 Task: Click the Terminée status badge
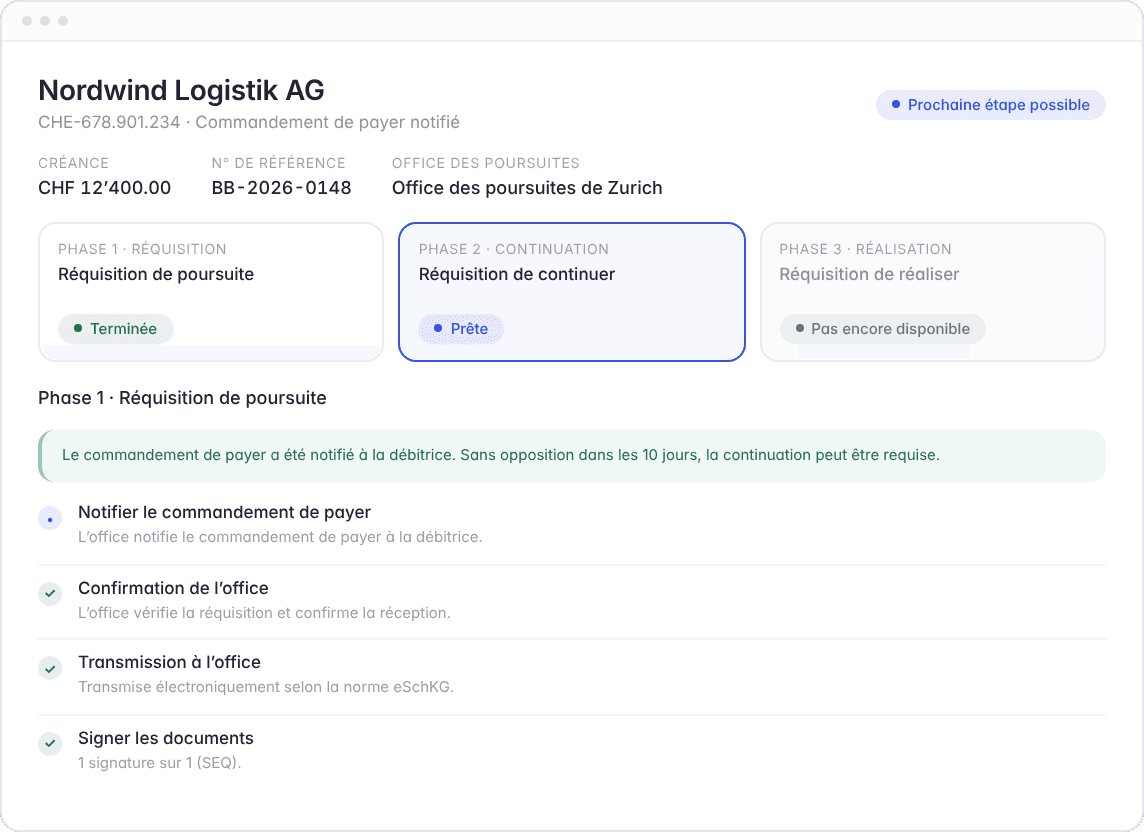(x=116, y=328)
